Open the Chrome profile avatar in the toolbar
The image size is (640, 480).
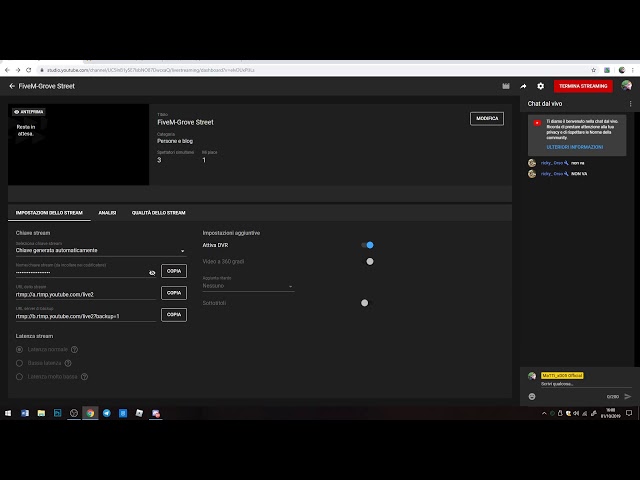tap(622, 70)
